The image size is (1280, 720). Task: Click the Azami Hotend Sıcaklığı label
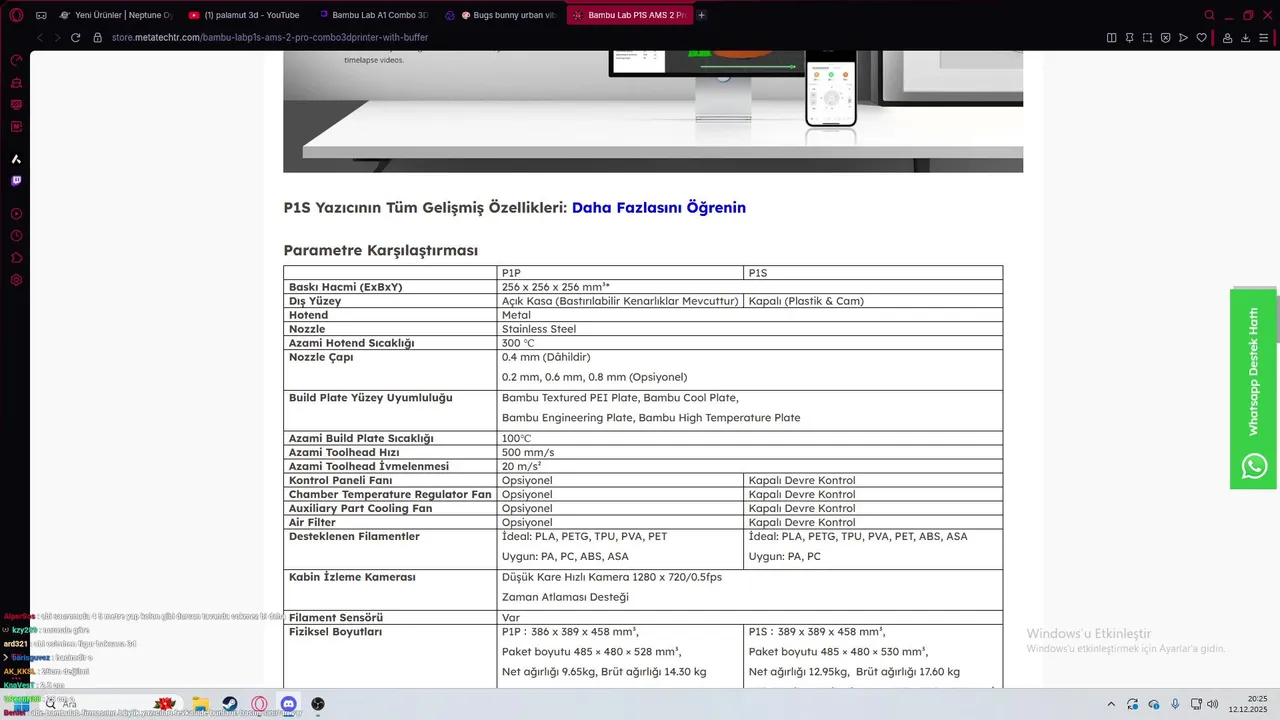351,343
